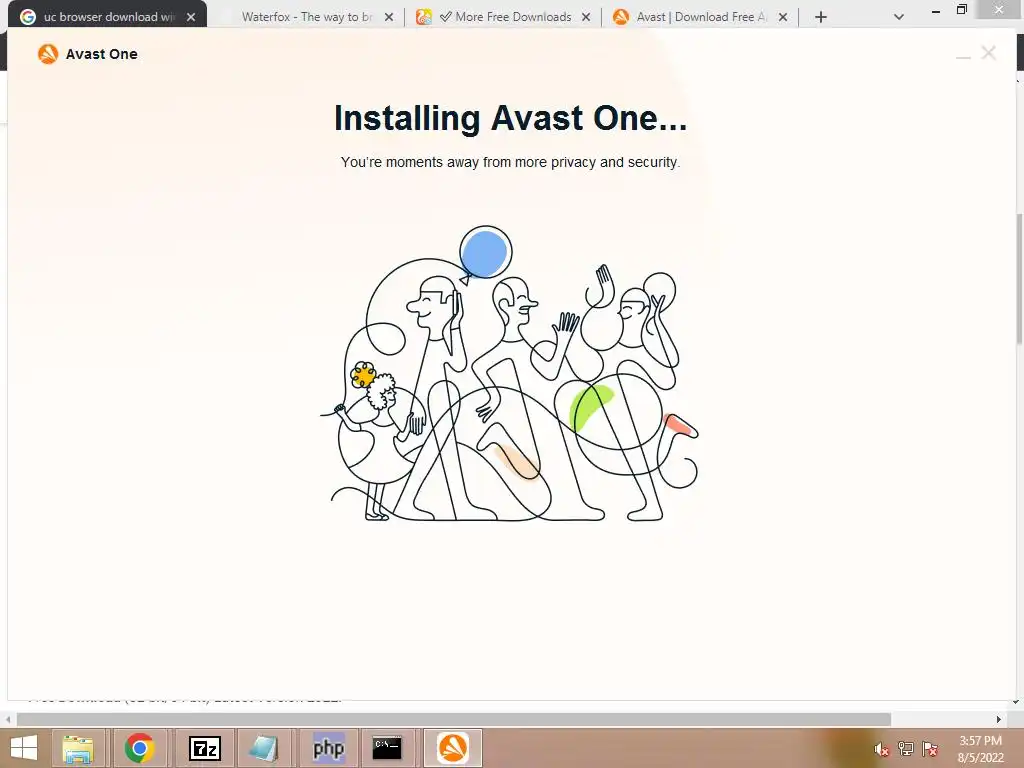Click the horizontal scrollbar right arrow
The width and height of the screenshot is (1024, 768).
(999, 720)
